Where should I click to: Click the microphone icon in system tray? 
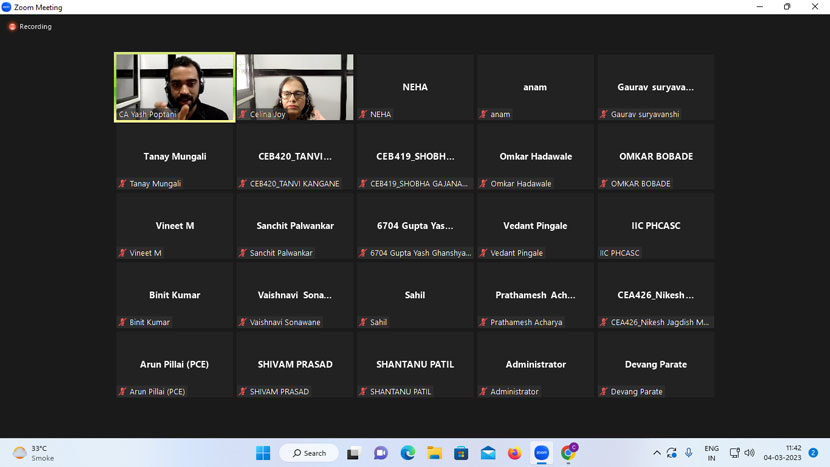[689, 453]
